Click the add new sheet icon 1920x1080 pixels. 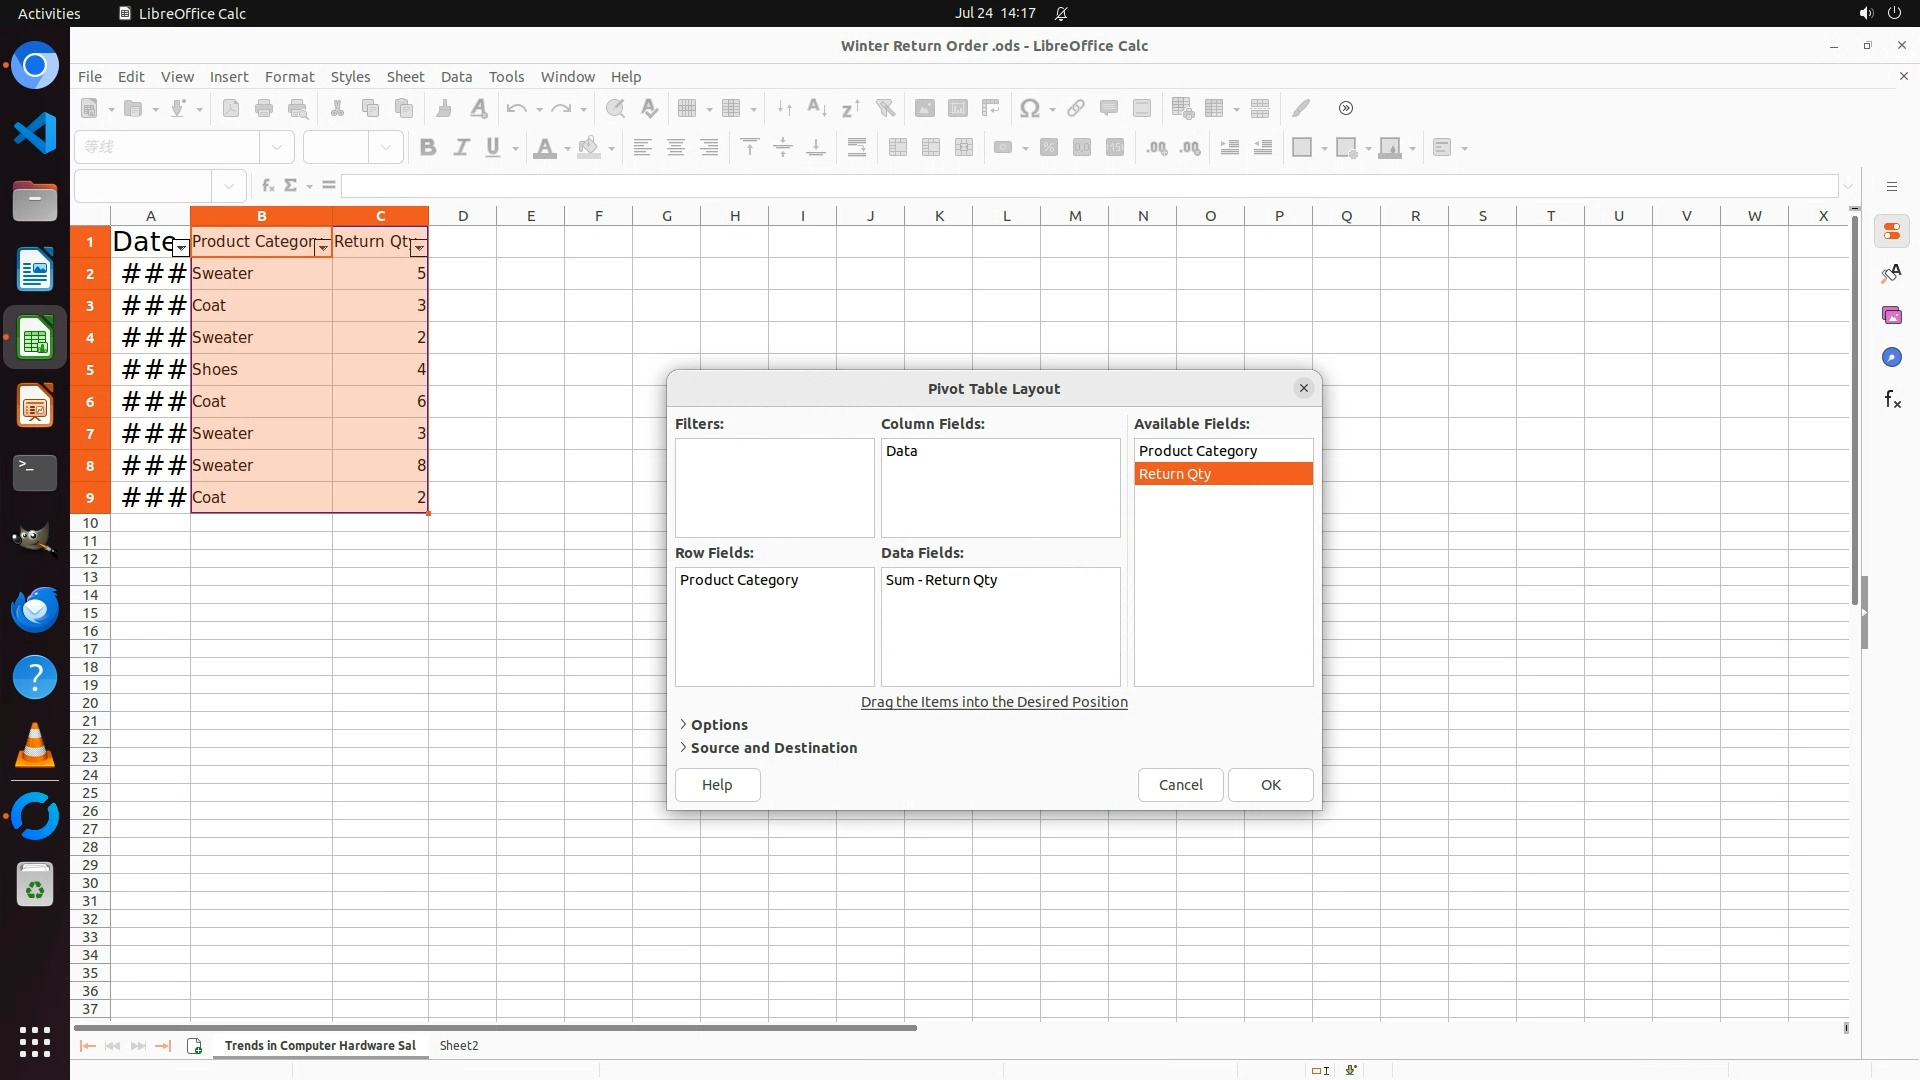point(194,1046)
